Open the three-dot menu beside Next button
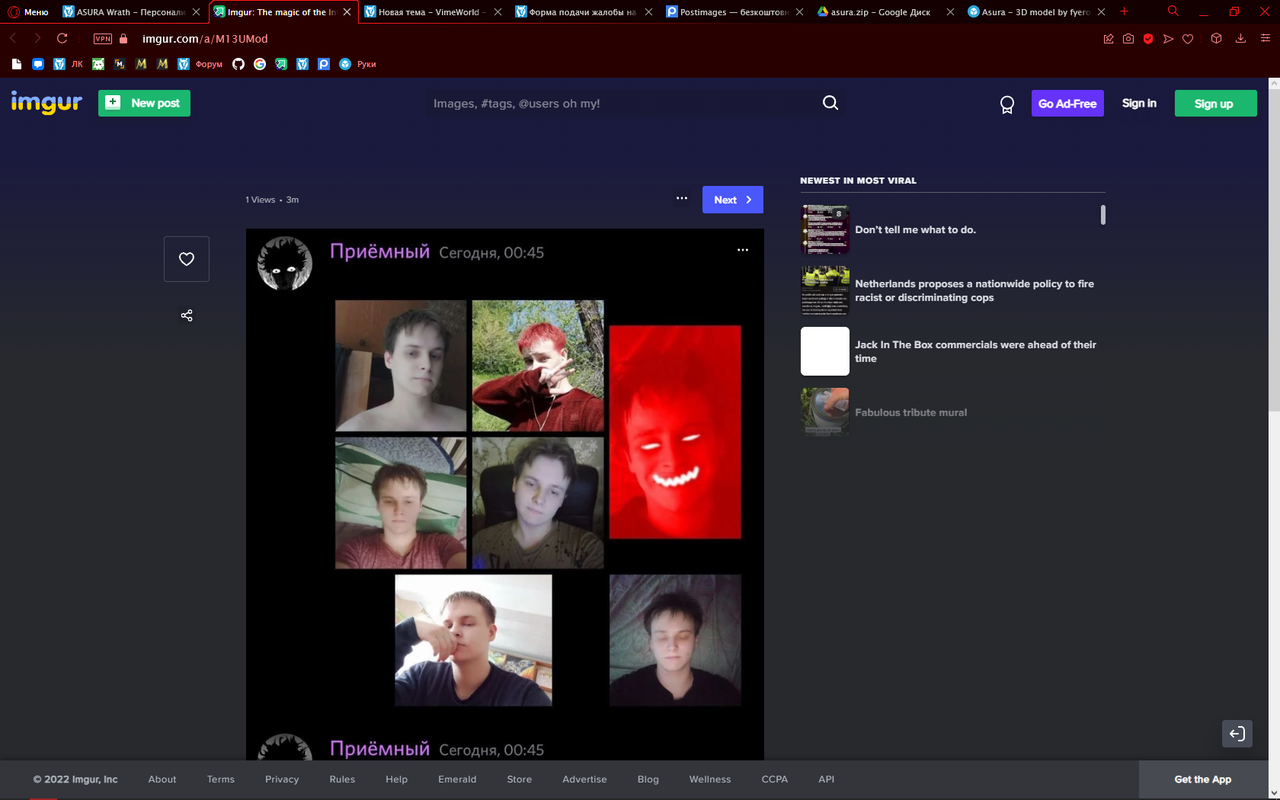 [681, 199]
